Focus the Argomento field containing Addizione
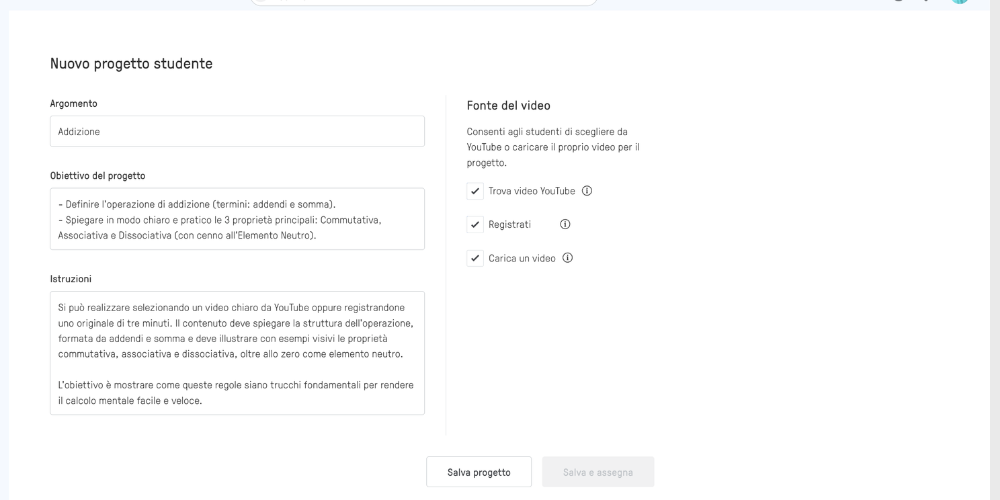The height and width of the screenshot is (500, 1000). (237, 131)
